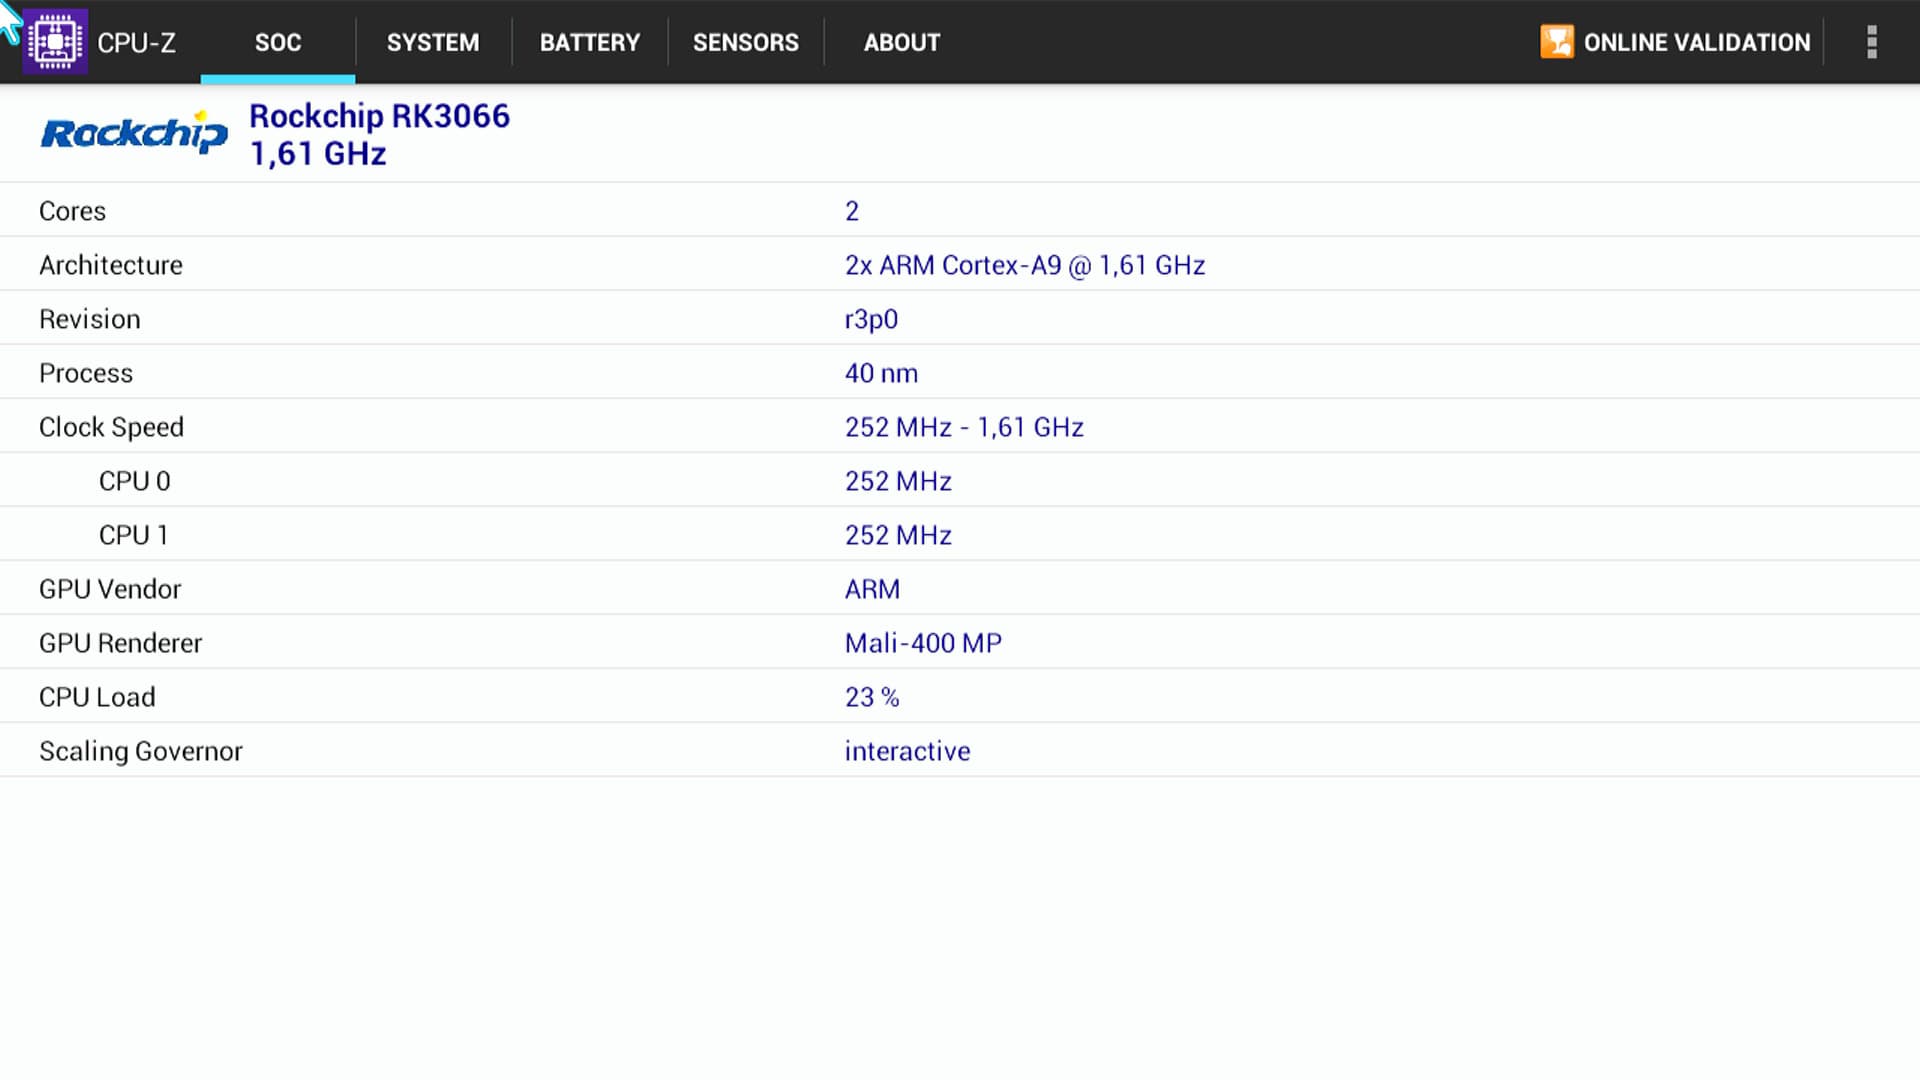The image size is (1920, 1080).
Task: Click the Rockchip RK3066 heading text
Action: pos(379,116)
